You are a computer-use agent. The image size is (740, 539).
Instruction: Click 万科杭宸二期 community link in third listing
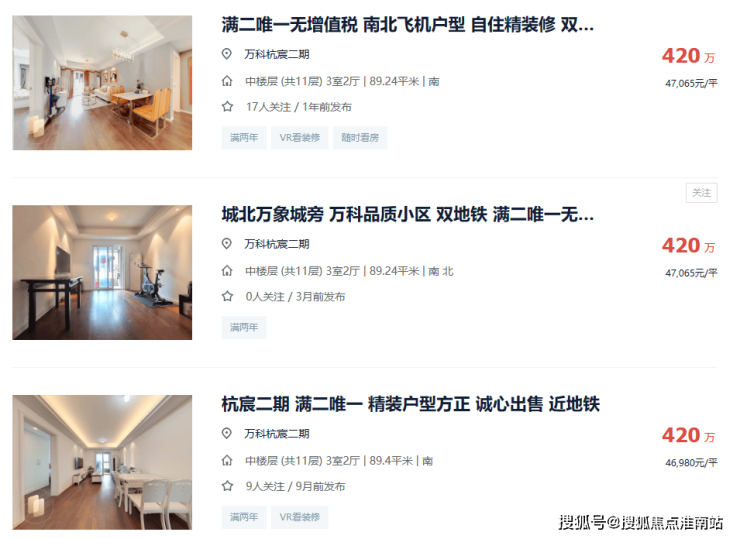pos(277,434)
